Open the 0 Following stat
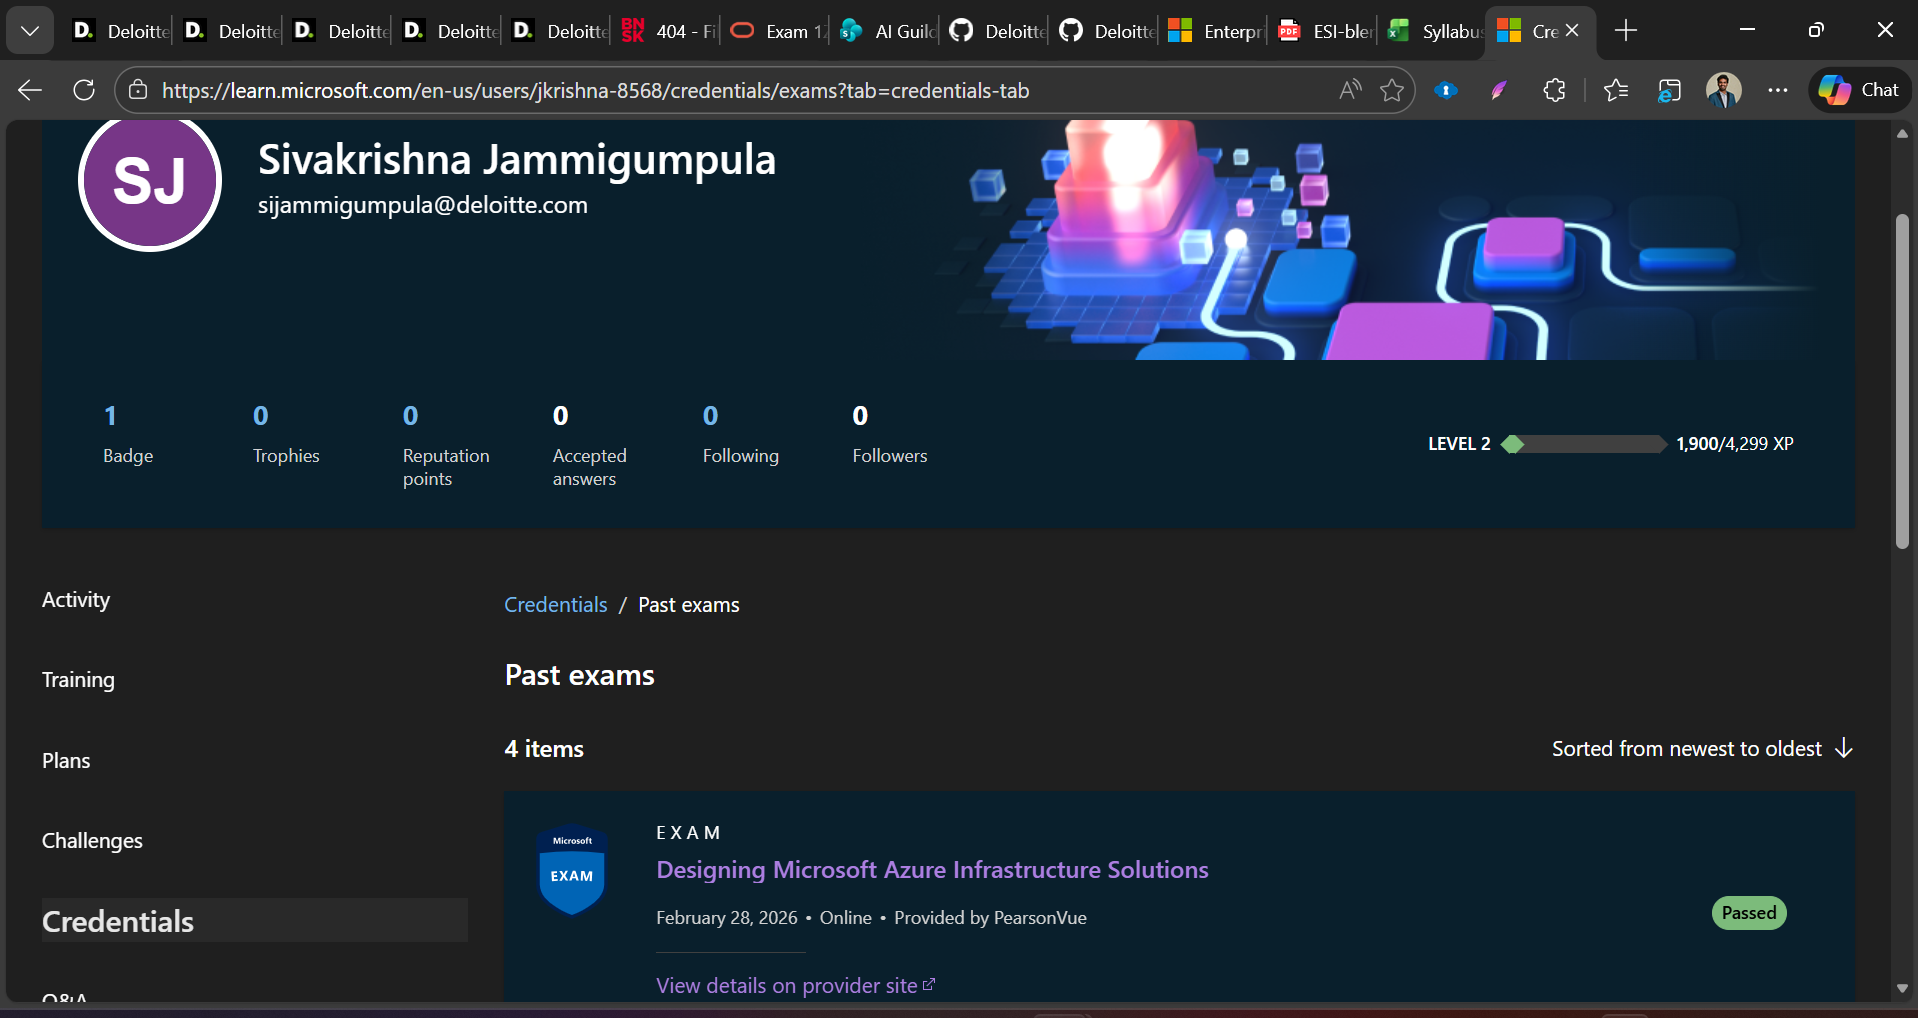Viewport: 1918px width, 1018px height. click(x=740, y=434)
